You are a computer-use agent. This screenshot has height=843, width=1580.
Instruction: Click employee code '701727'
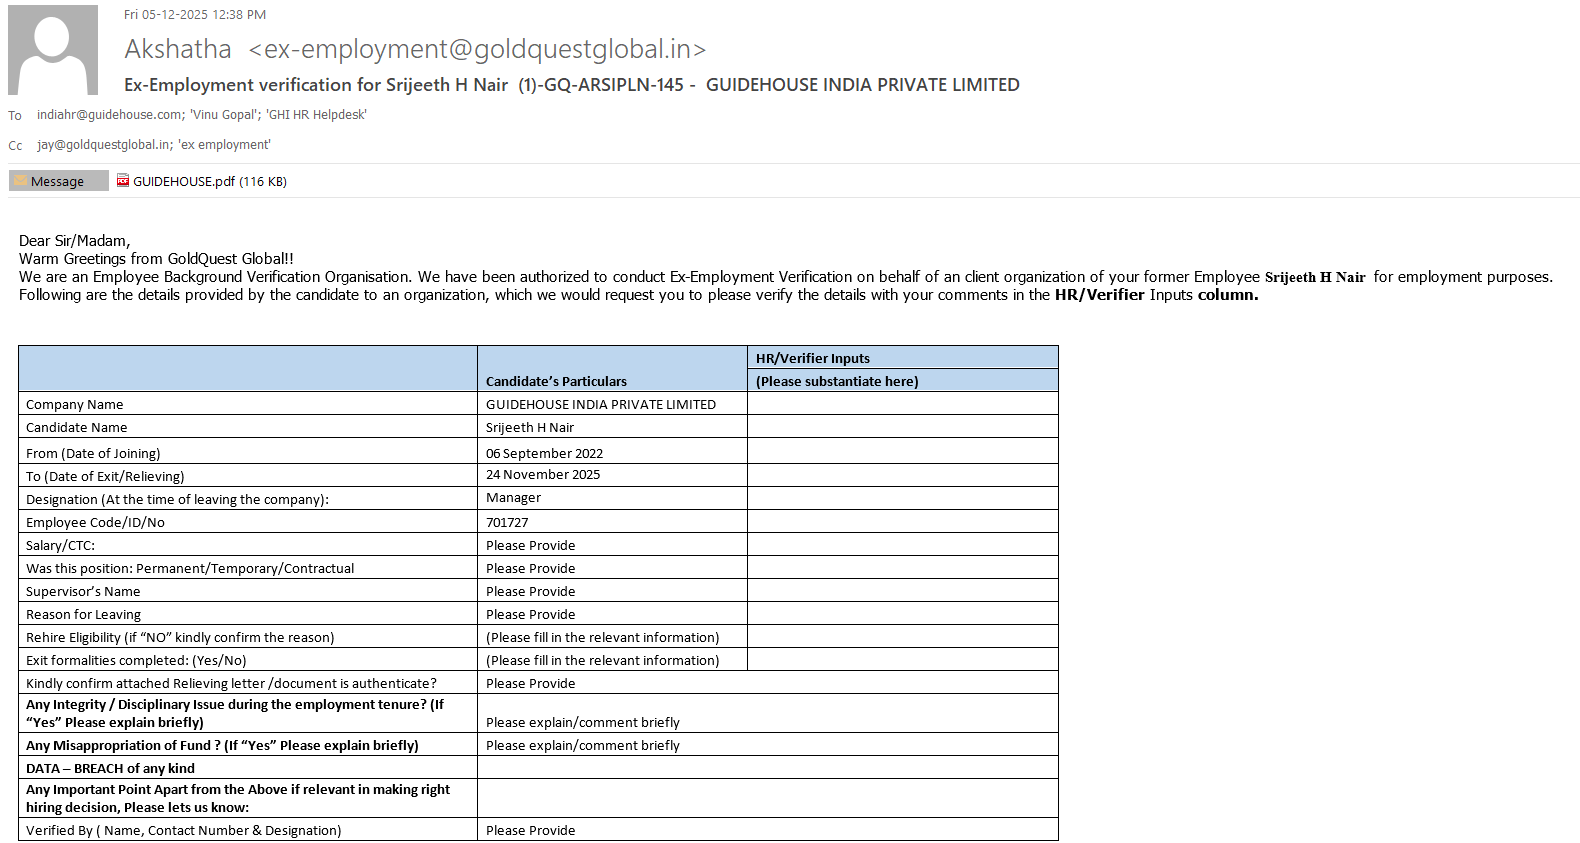click(507, 522)
